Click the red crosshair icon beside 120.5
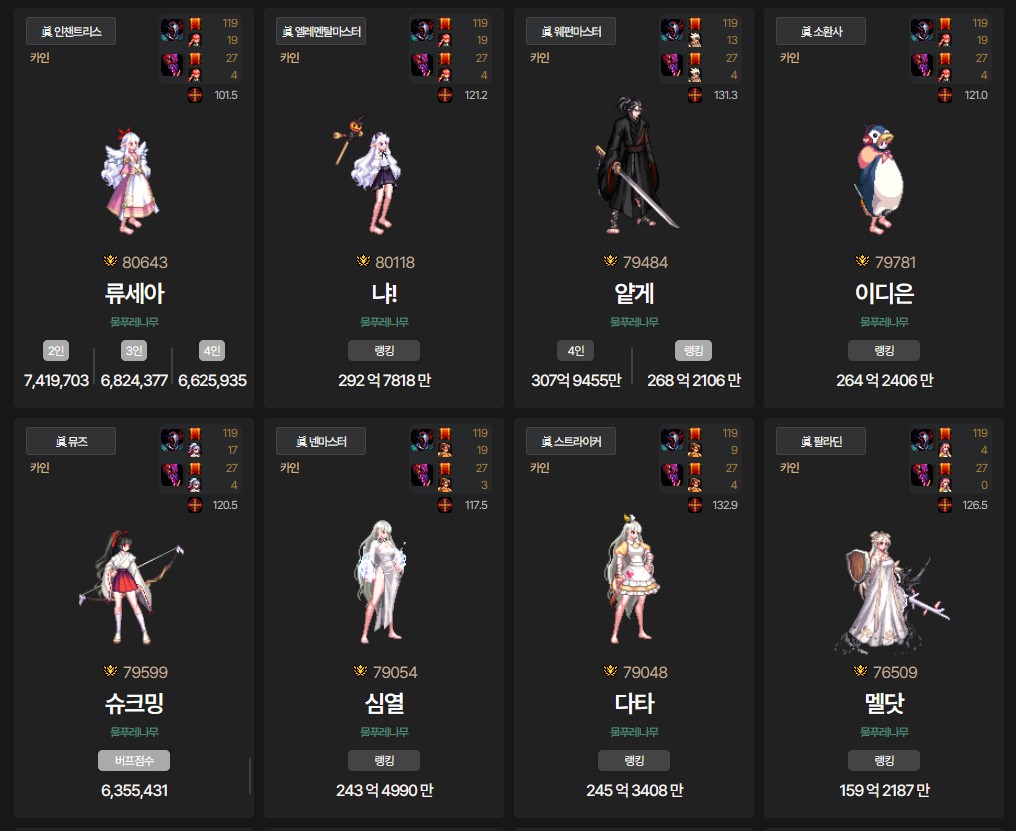 pos(195,505)
